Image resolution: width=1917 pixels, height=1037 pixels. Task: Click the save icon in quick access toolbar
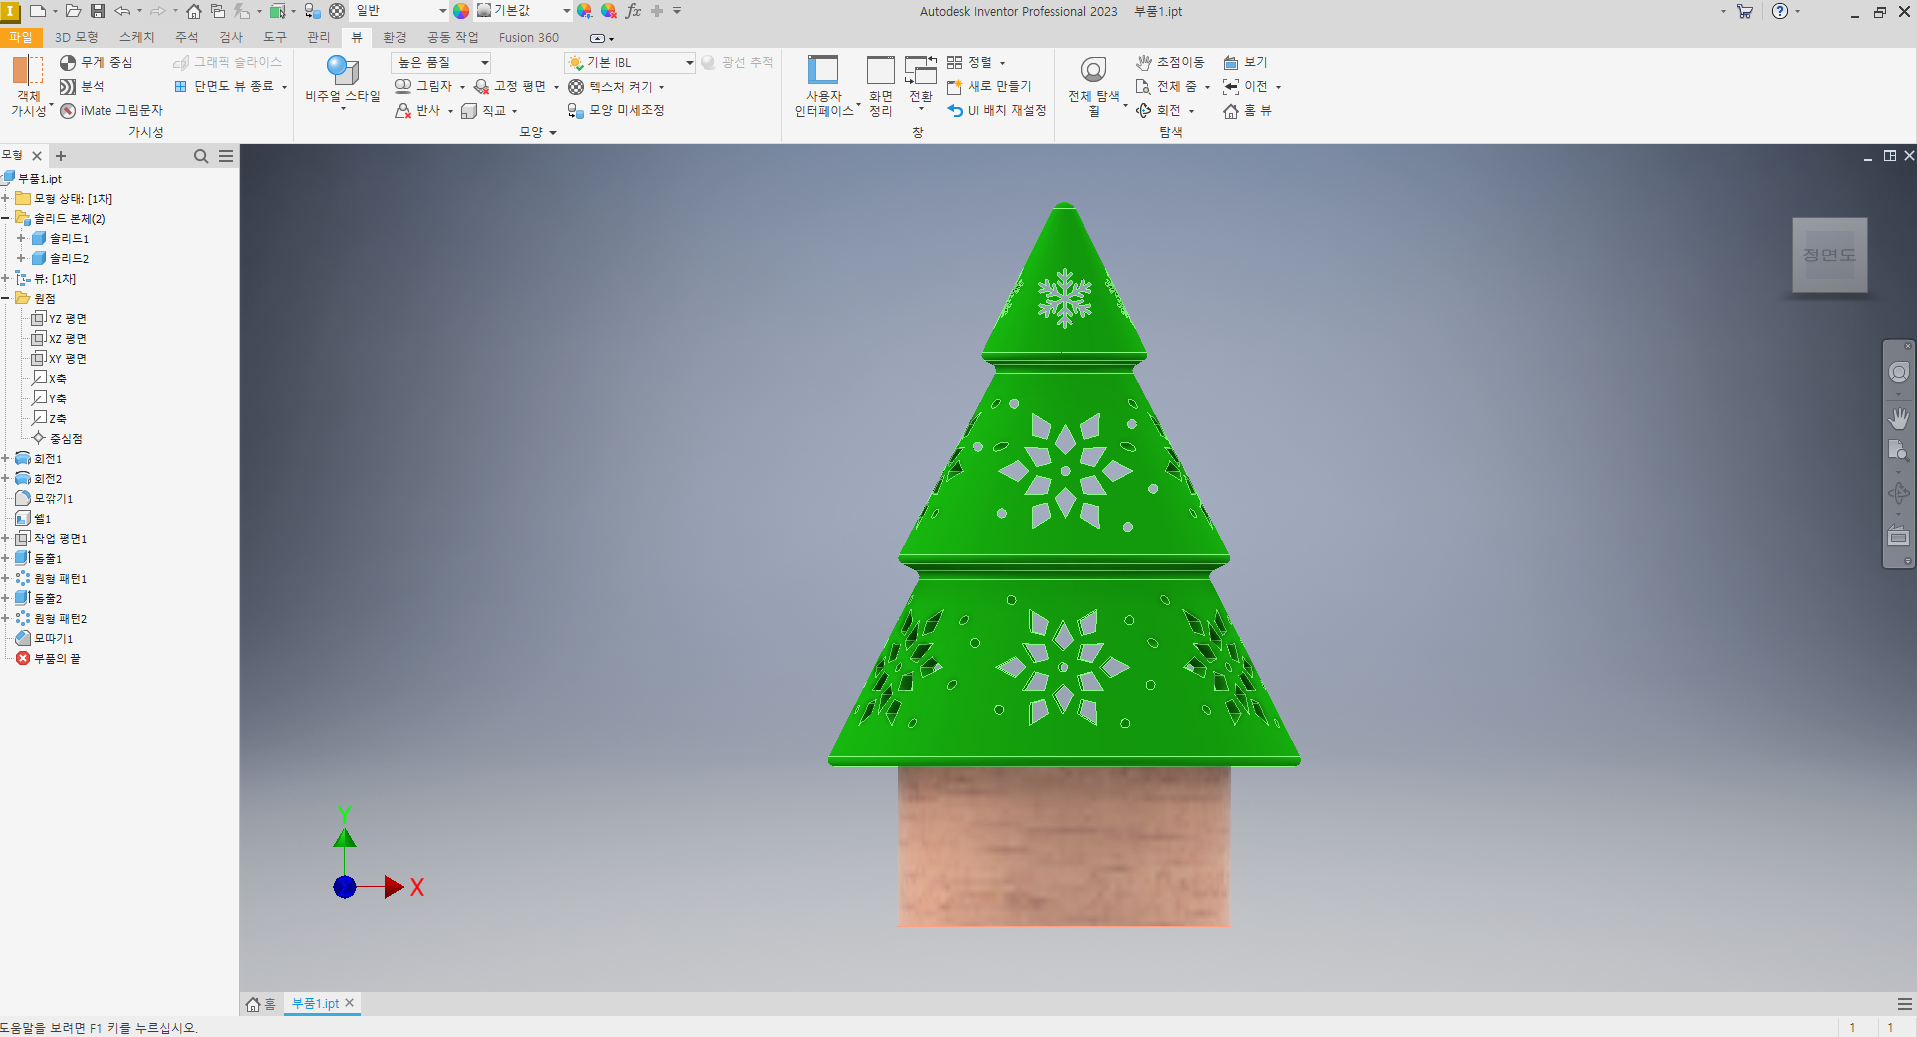click(x=97, y=11)
